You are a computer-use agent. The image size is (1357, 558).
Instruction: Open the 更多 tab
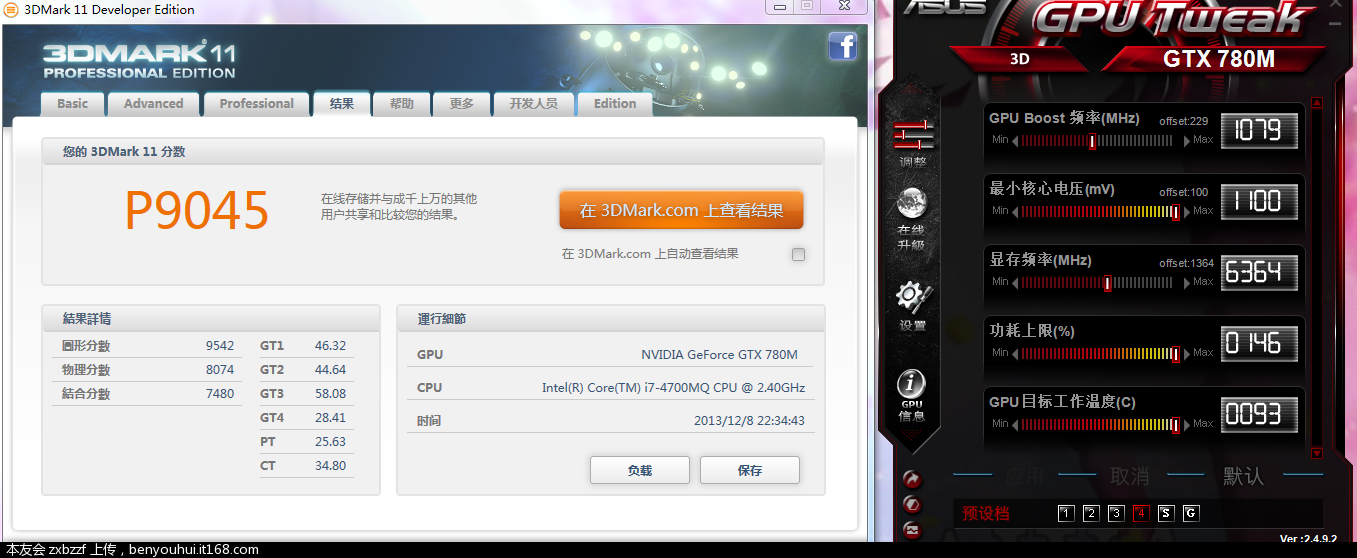(x=462, y=104)
